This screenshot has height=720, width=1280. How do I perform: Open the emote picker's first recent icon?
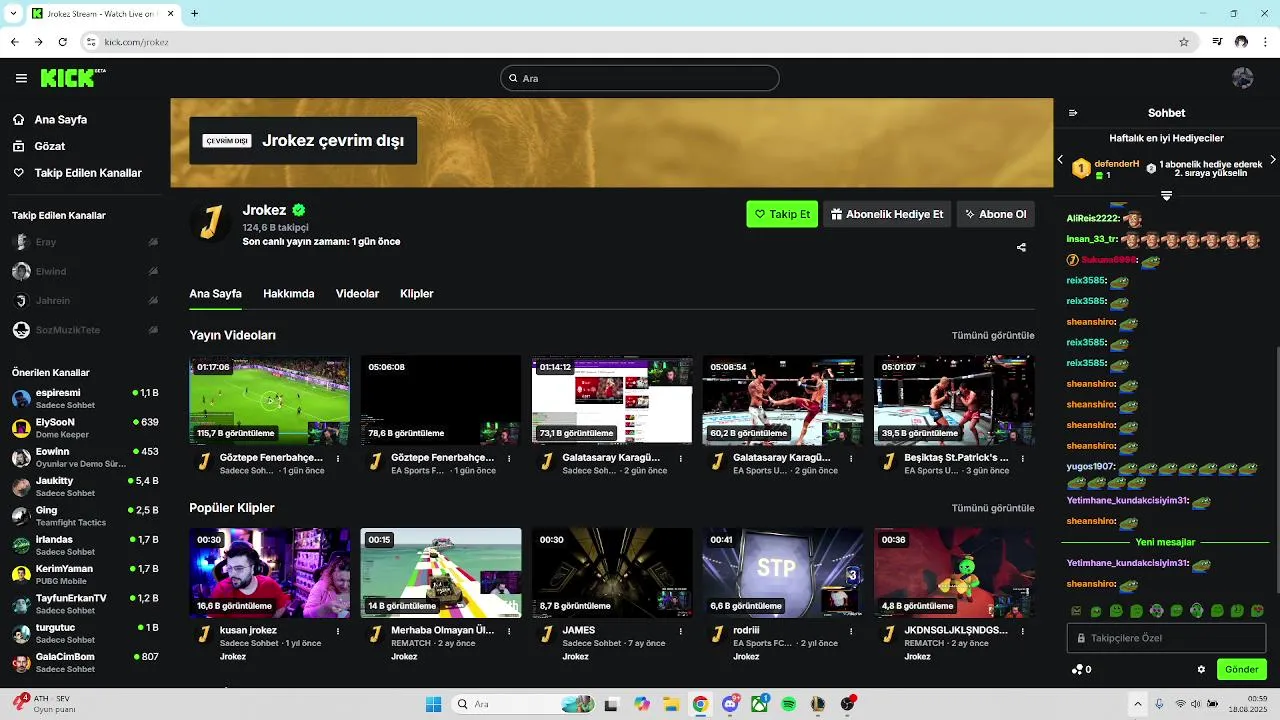click(1076, 611)
